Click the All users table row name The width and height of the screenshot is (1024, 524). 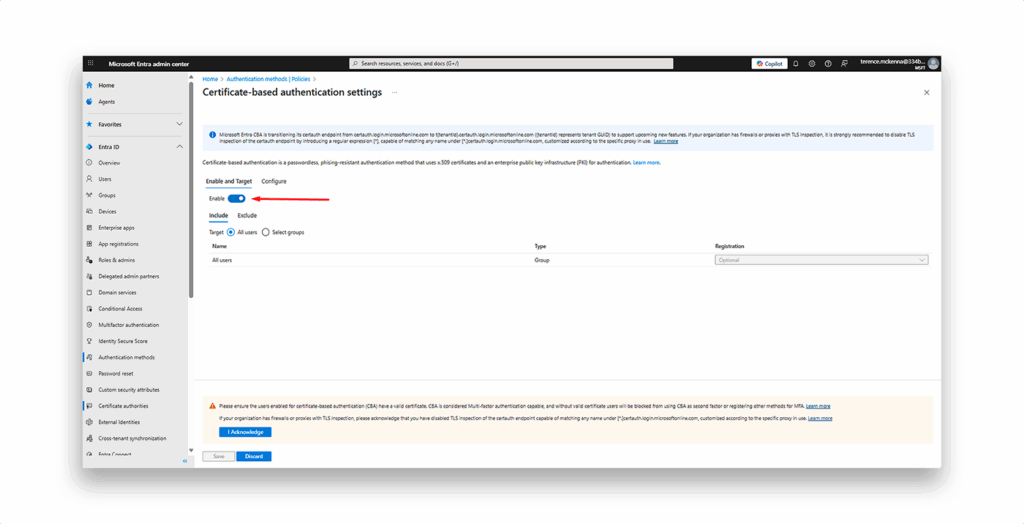click(x=222, y=260)
